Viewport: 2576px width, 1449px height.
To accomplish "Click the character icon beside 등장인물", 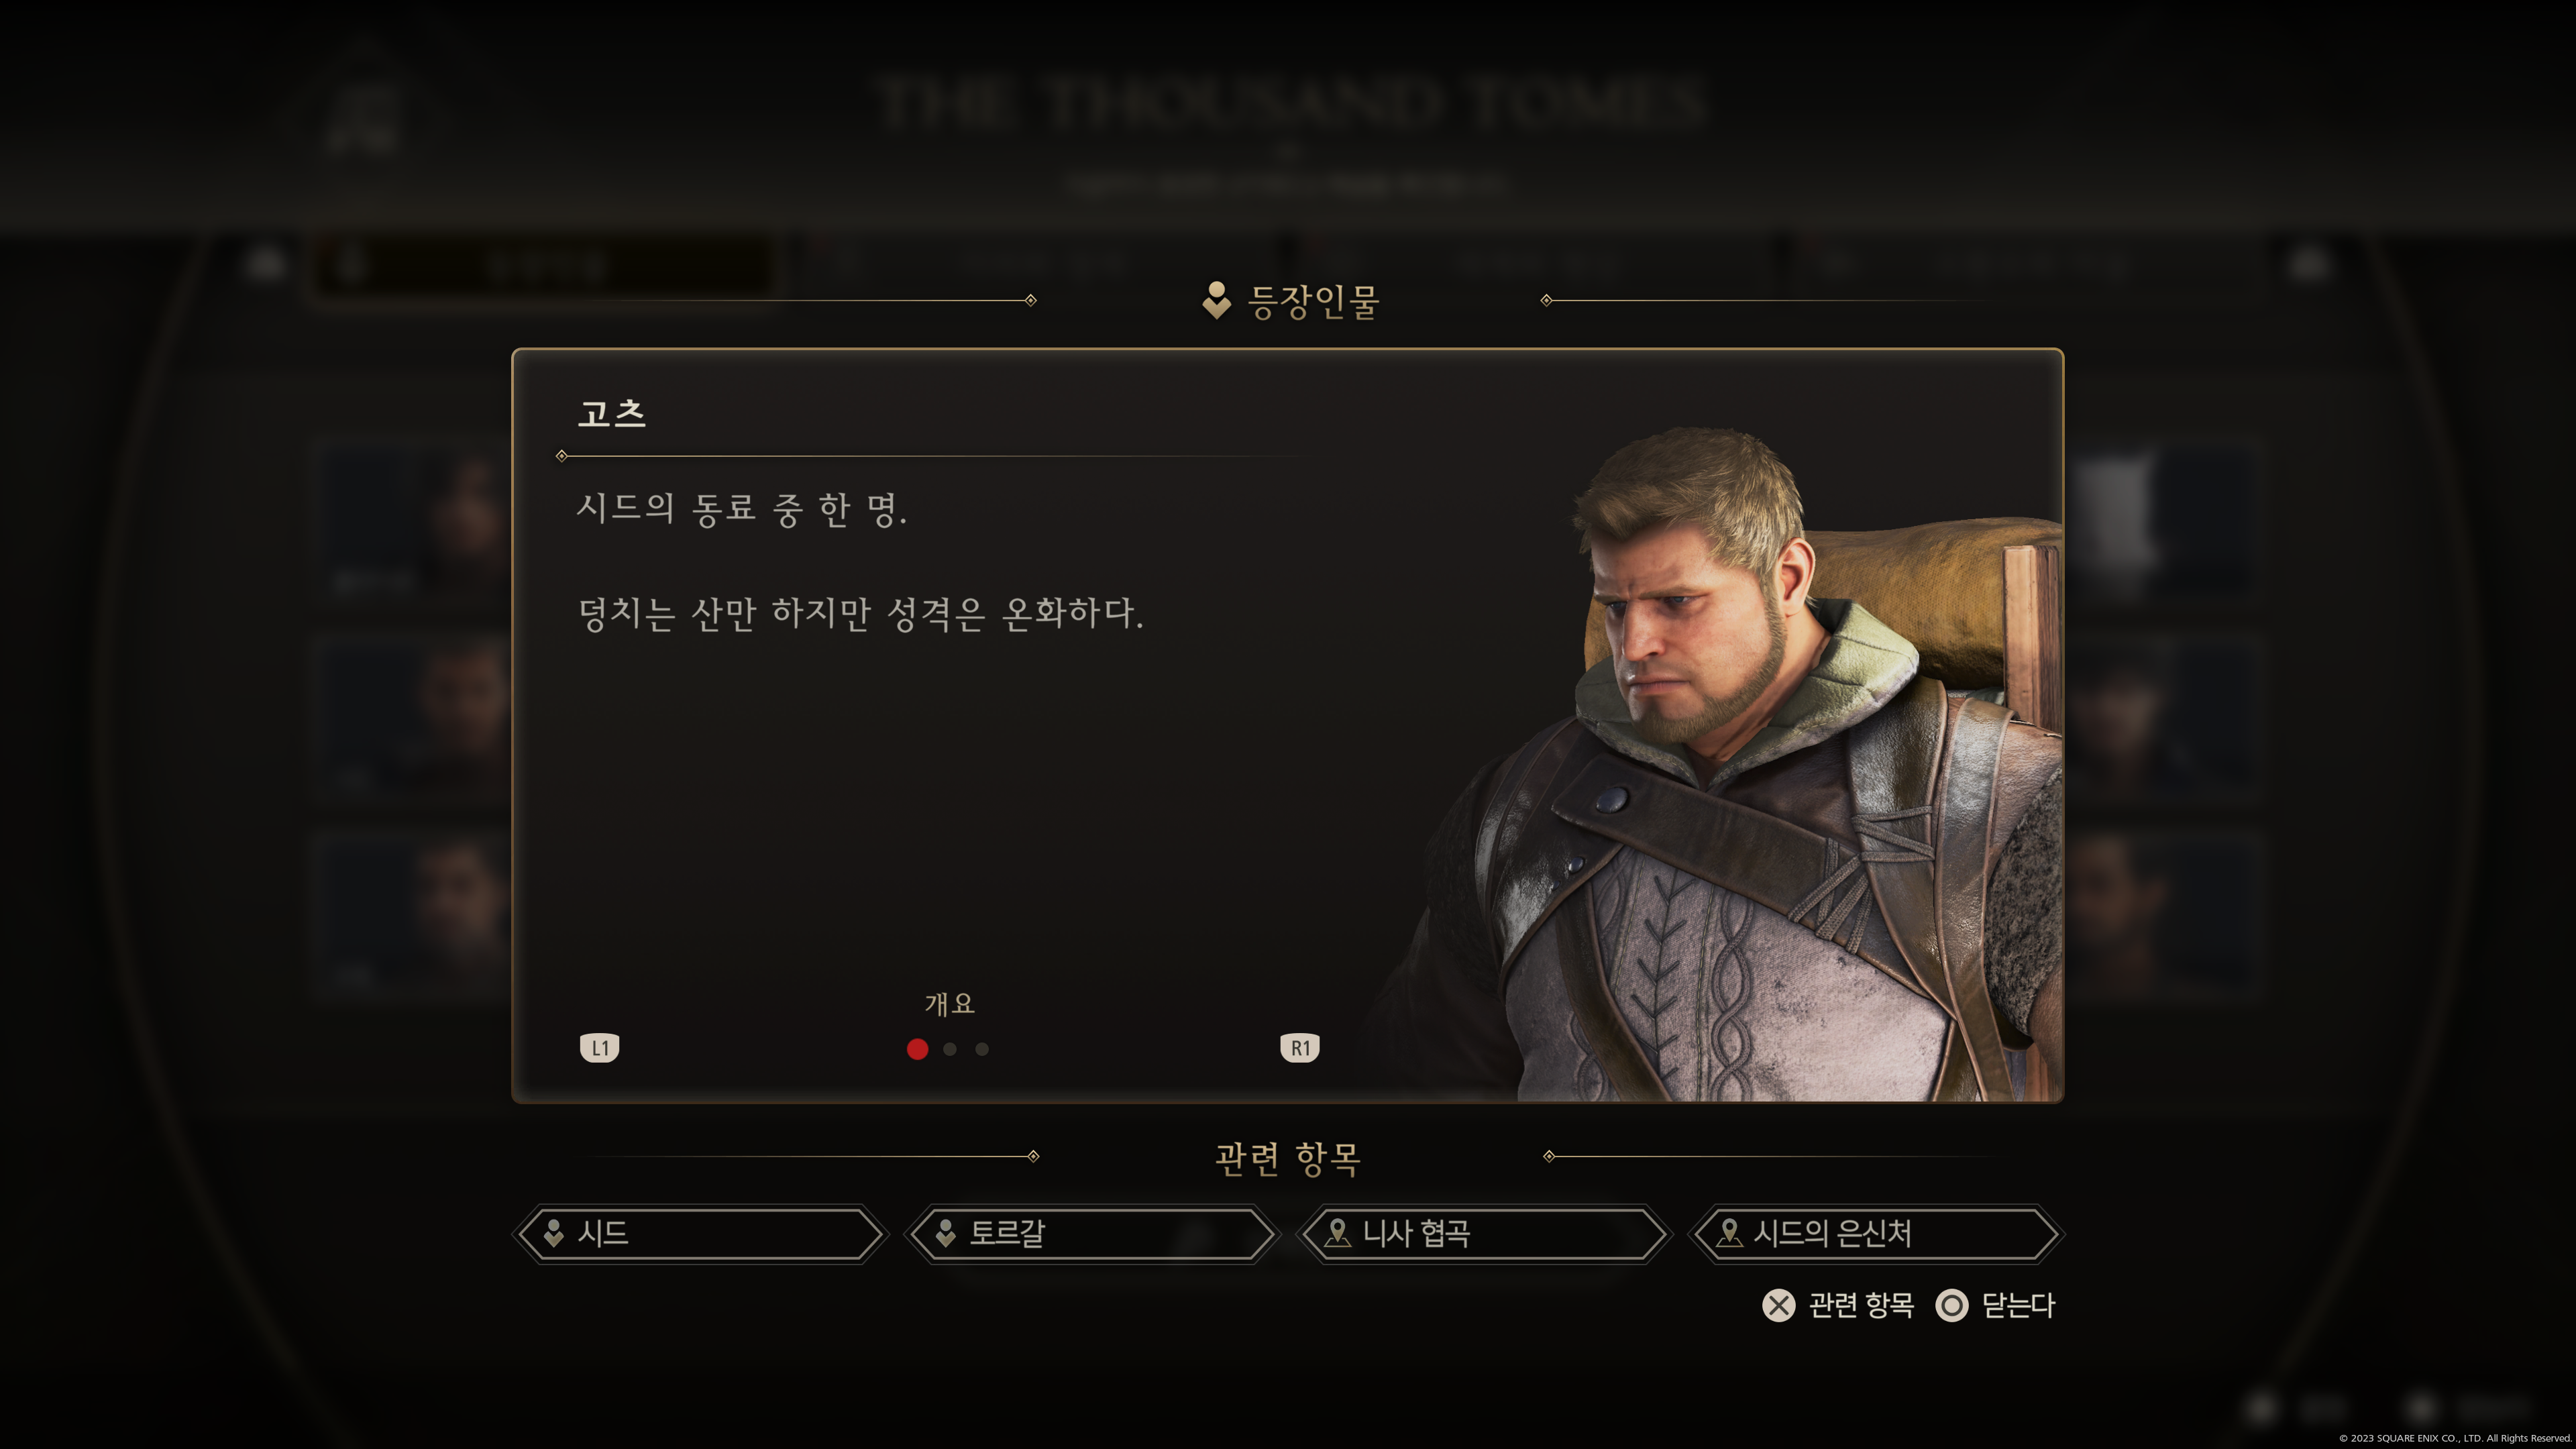I will pyautogui.click(x=1216, y=300).
